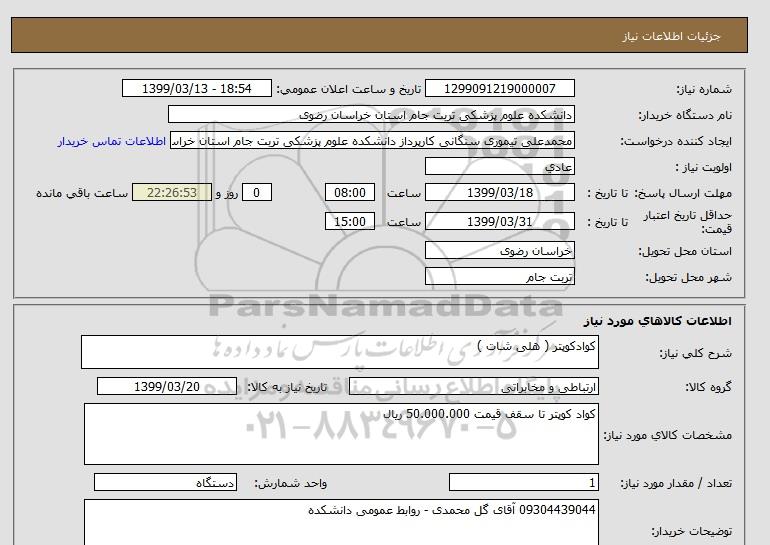Click the general description box کوادکوپتر

click(340, 352)
